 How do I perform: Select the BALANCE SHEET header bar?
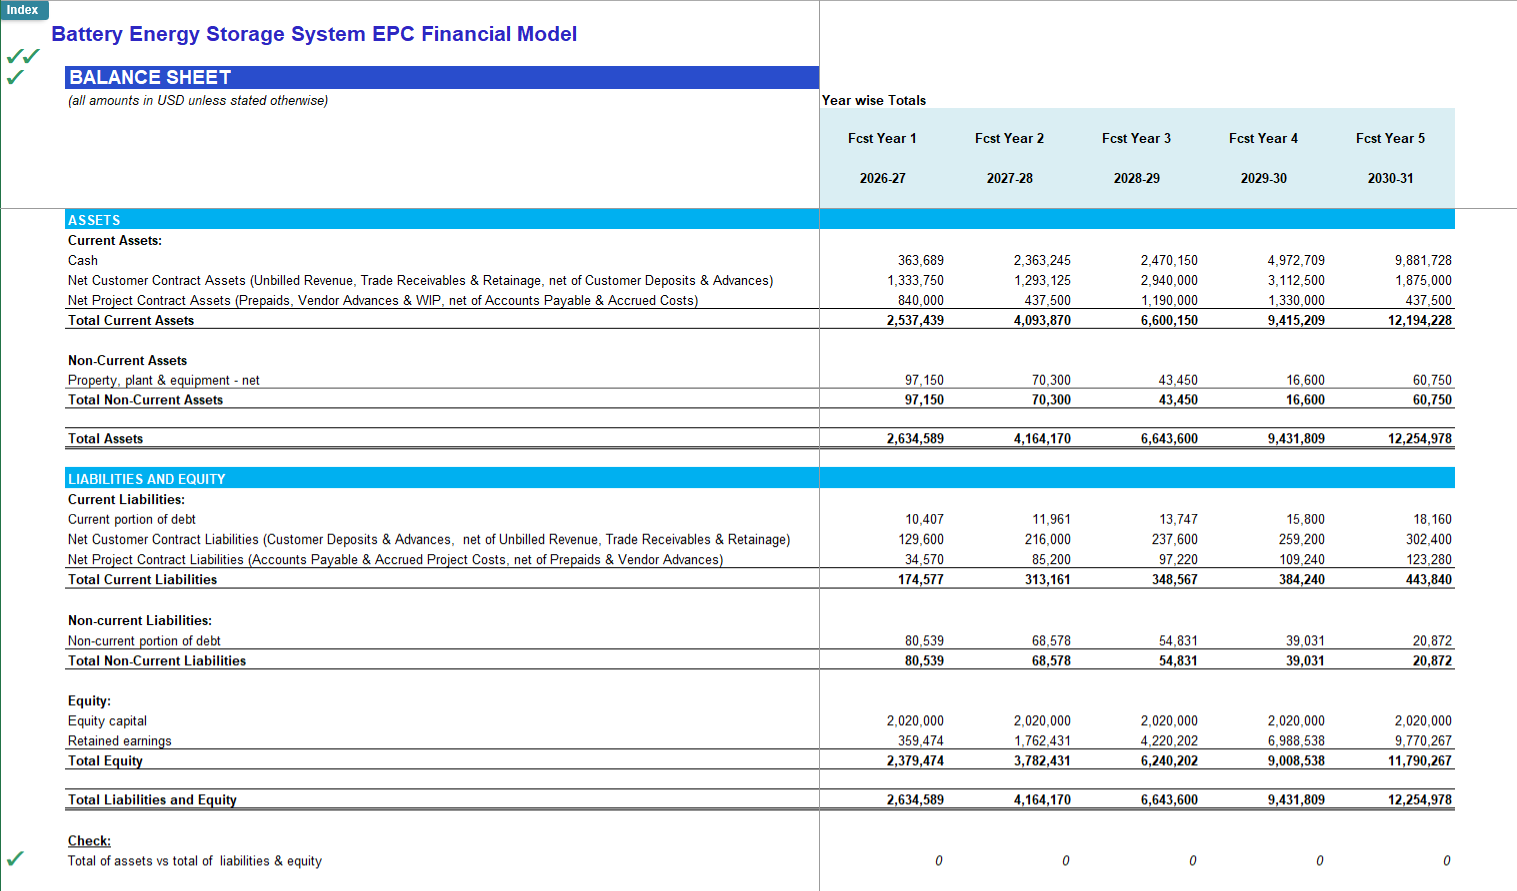pos(442,77)
